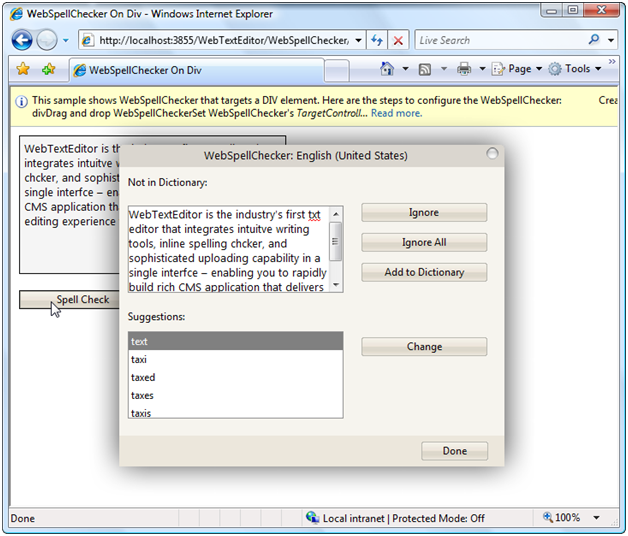Click the Home page icon

388,69
